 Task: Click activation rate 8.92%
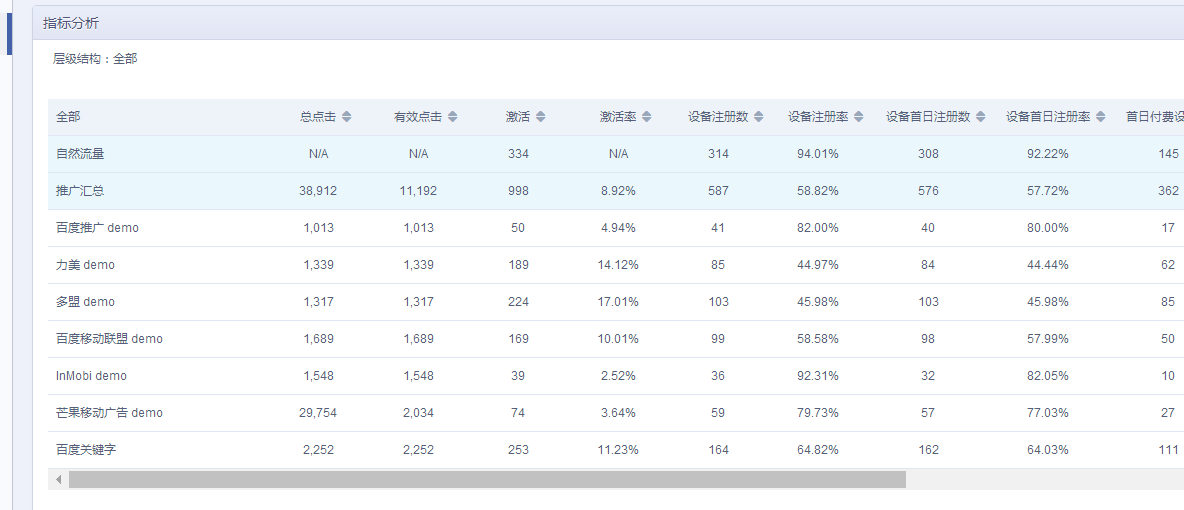tap(618, 191)
